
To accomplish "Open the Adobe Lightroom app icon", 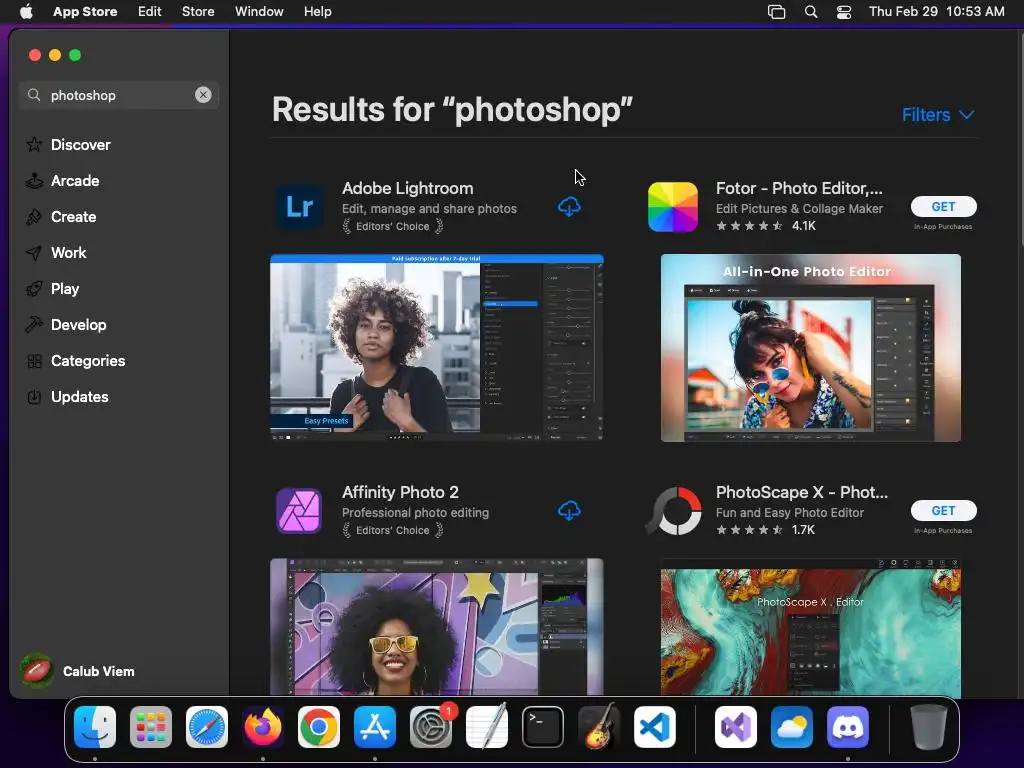I will click(x=299, y=207).
